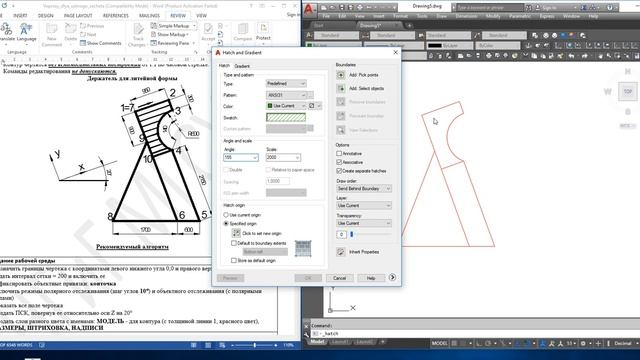Image resolution: width=640 pixels, height=360 pixels.
Task: Select Use current origin radio button
Action: 226,215
